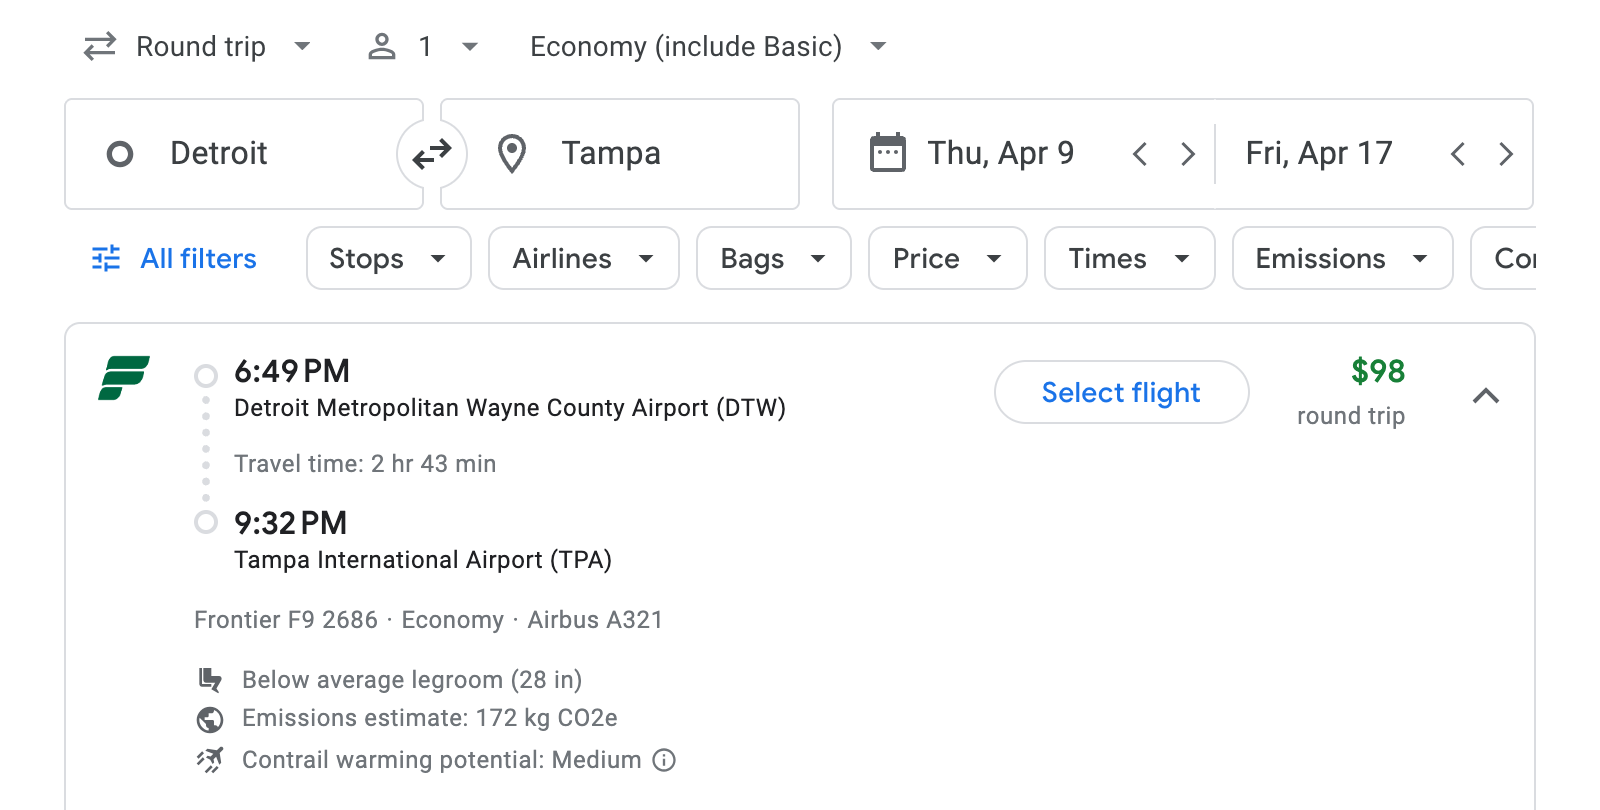
Task: Click the swap origin and destination icon
Action: pyautogui.click(x=430, y=153)
